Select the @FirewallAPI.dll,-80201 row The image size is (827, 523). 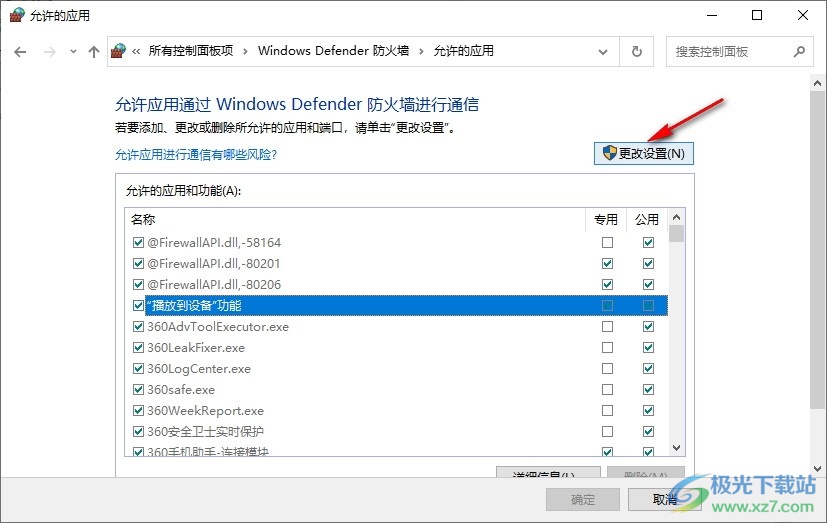[397, 264]
